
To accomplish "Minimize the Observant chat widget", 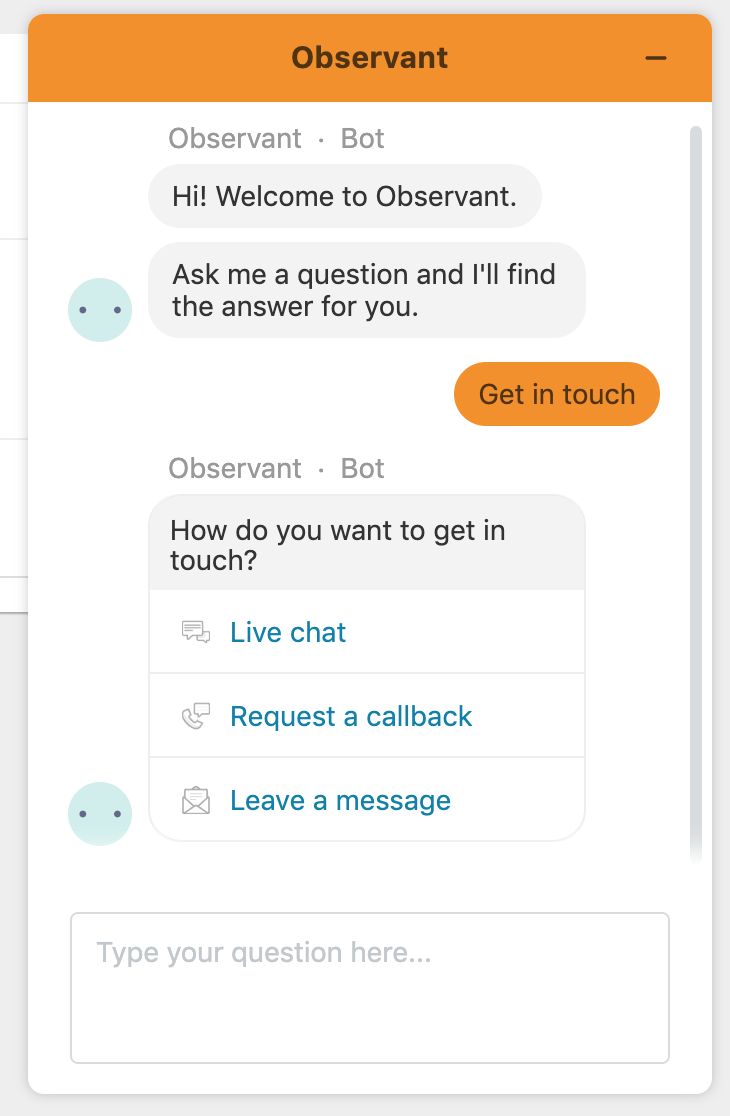I will (656, 58).
